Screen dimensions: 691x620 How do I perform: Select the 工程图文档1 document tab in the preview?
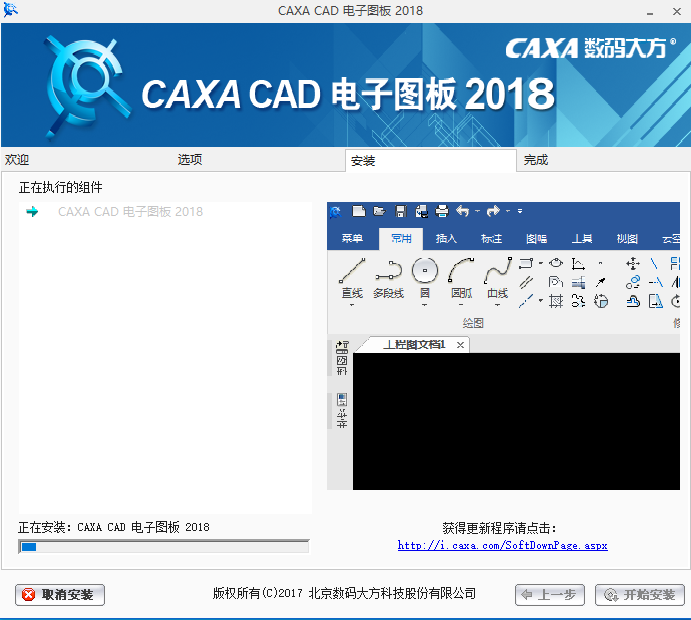pos(414,345)
